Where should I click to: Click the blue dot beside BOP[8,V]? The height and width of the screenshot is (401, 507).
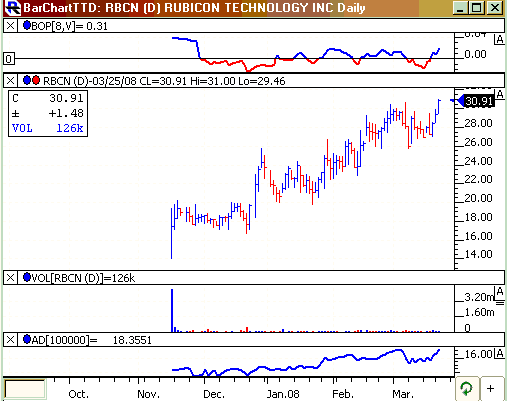click(27, 25)
